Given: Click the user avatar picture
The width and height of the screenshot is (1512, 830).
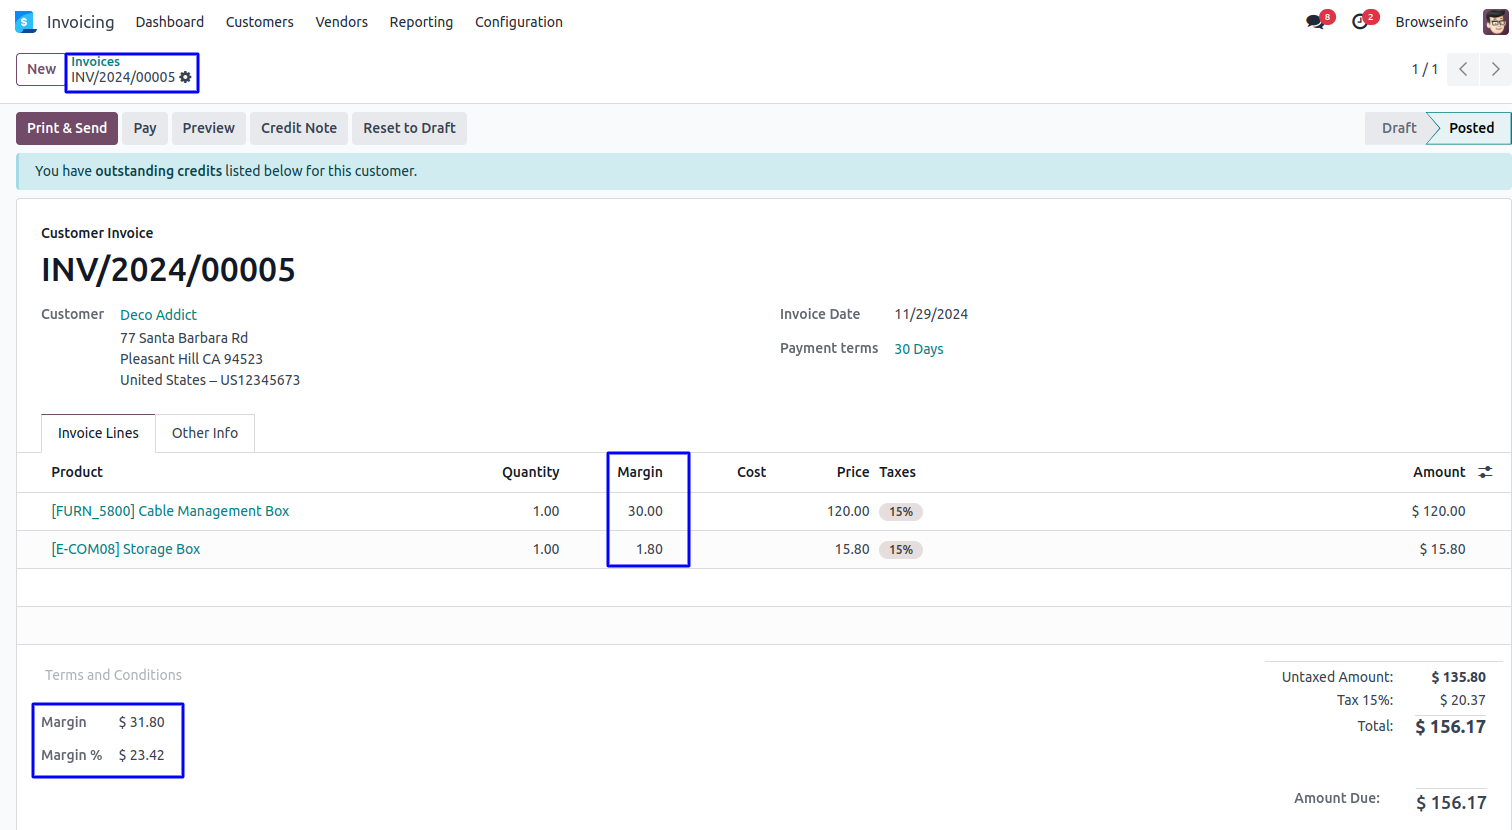Looking at the screenshot, I should point(1495,22).
